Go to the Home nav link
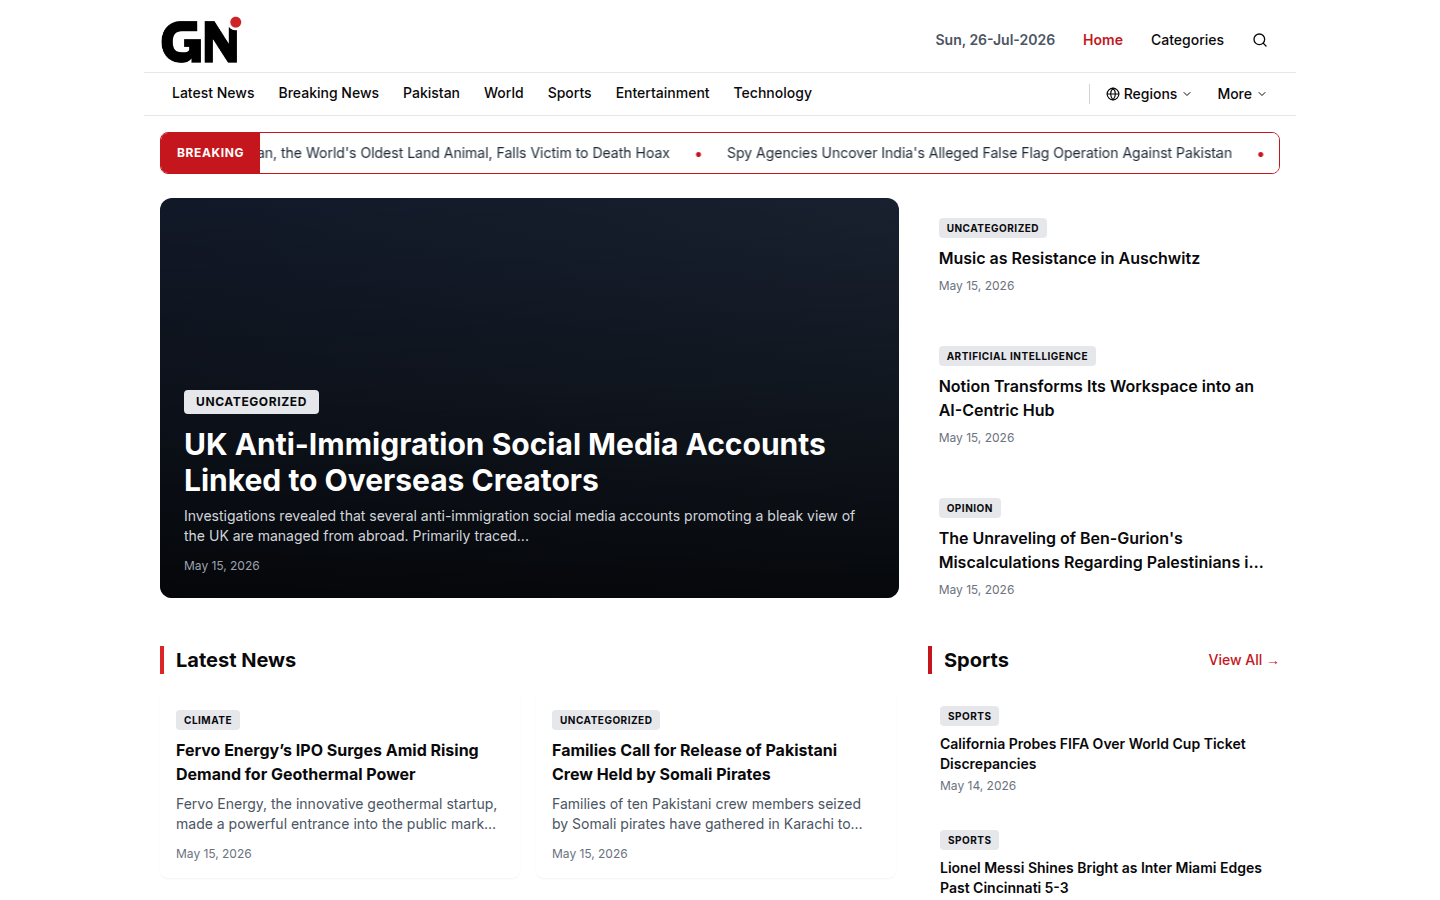 point(1102,40)
